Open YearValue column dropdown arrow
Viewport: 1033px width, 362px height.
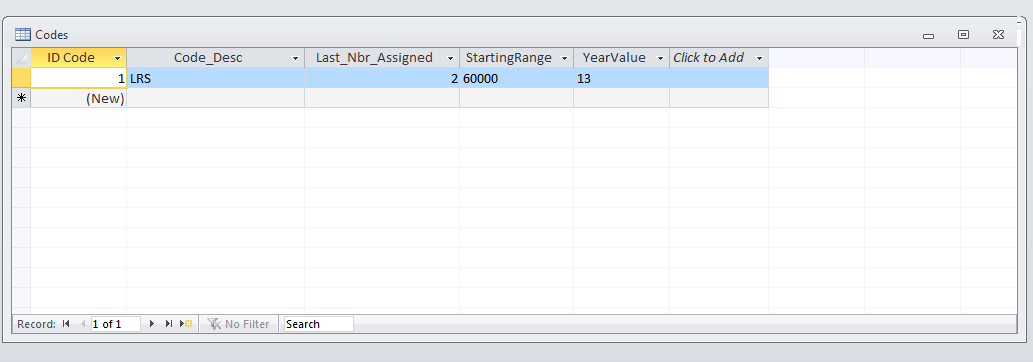click(x=661, y=58)
